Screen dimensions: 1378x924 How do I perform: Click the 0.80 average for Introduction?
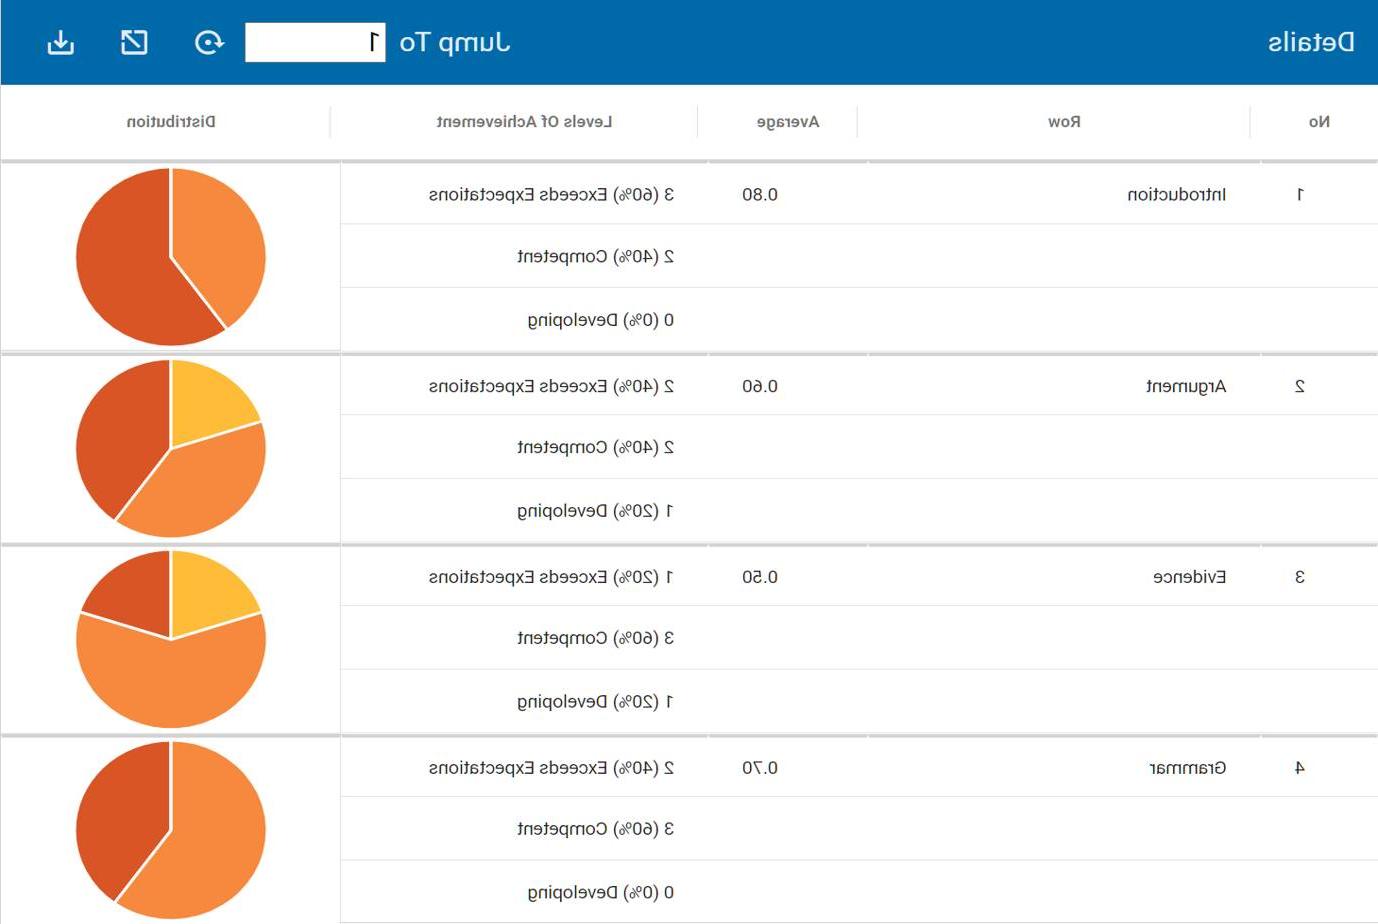(760, 195)
